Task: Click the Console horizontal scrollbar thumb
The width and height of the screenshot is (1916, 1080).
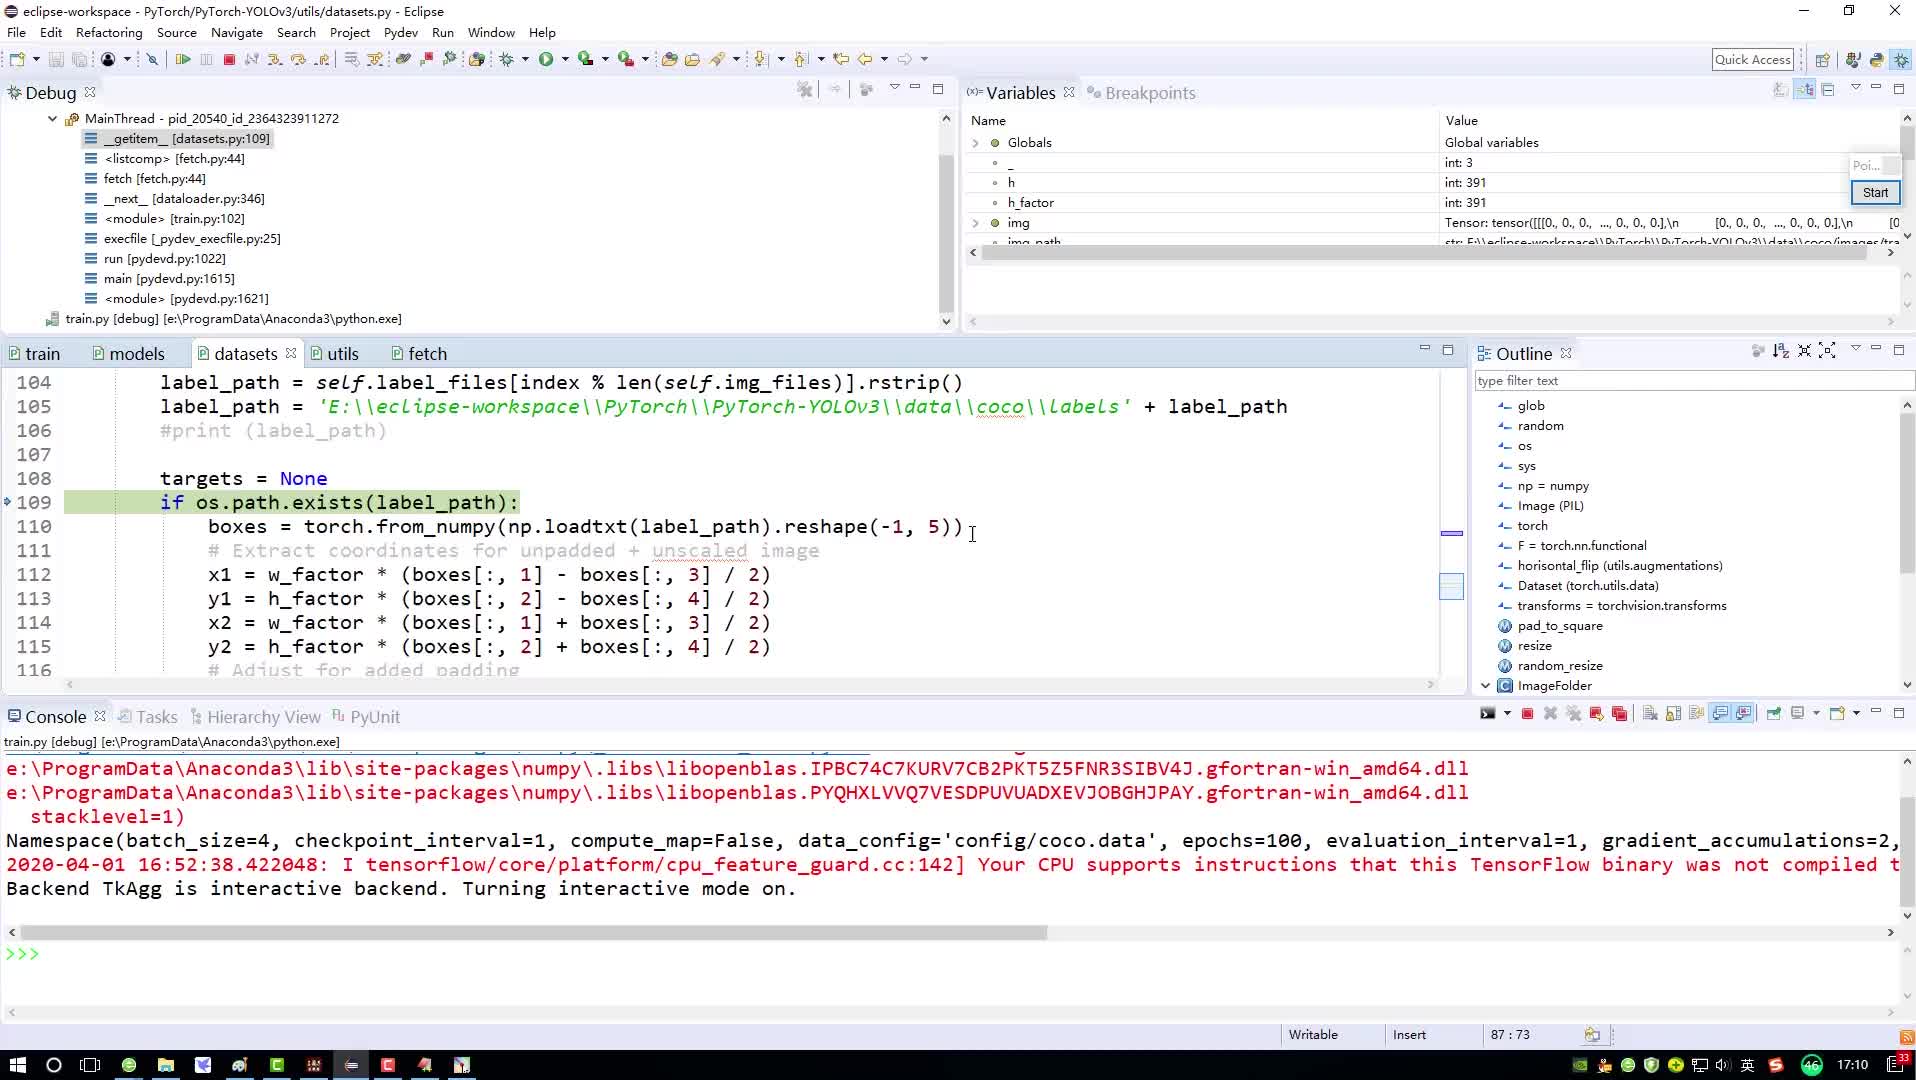Action: tap(533, 932)
